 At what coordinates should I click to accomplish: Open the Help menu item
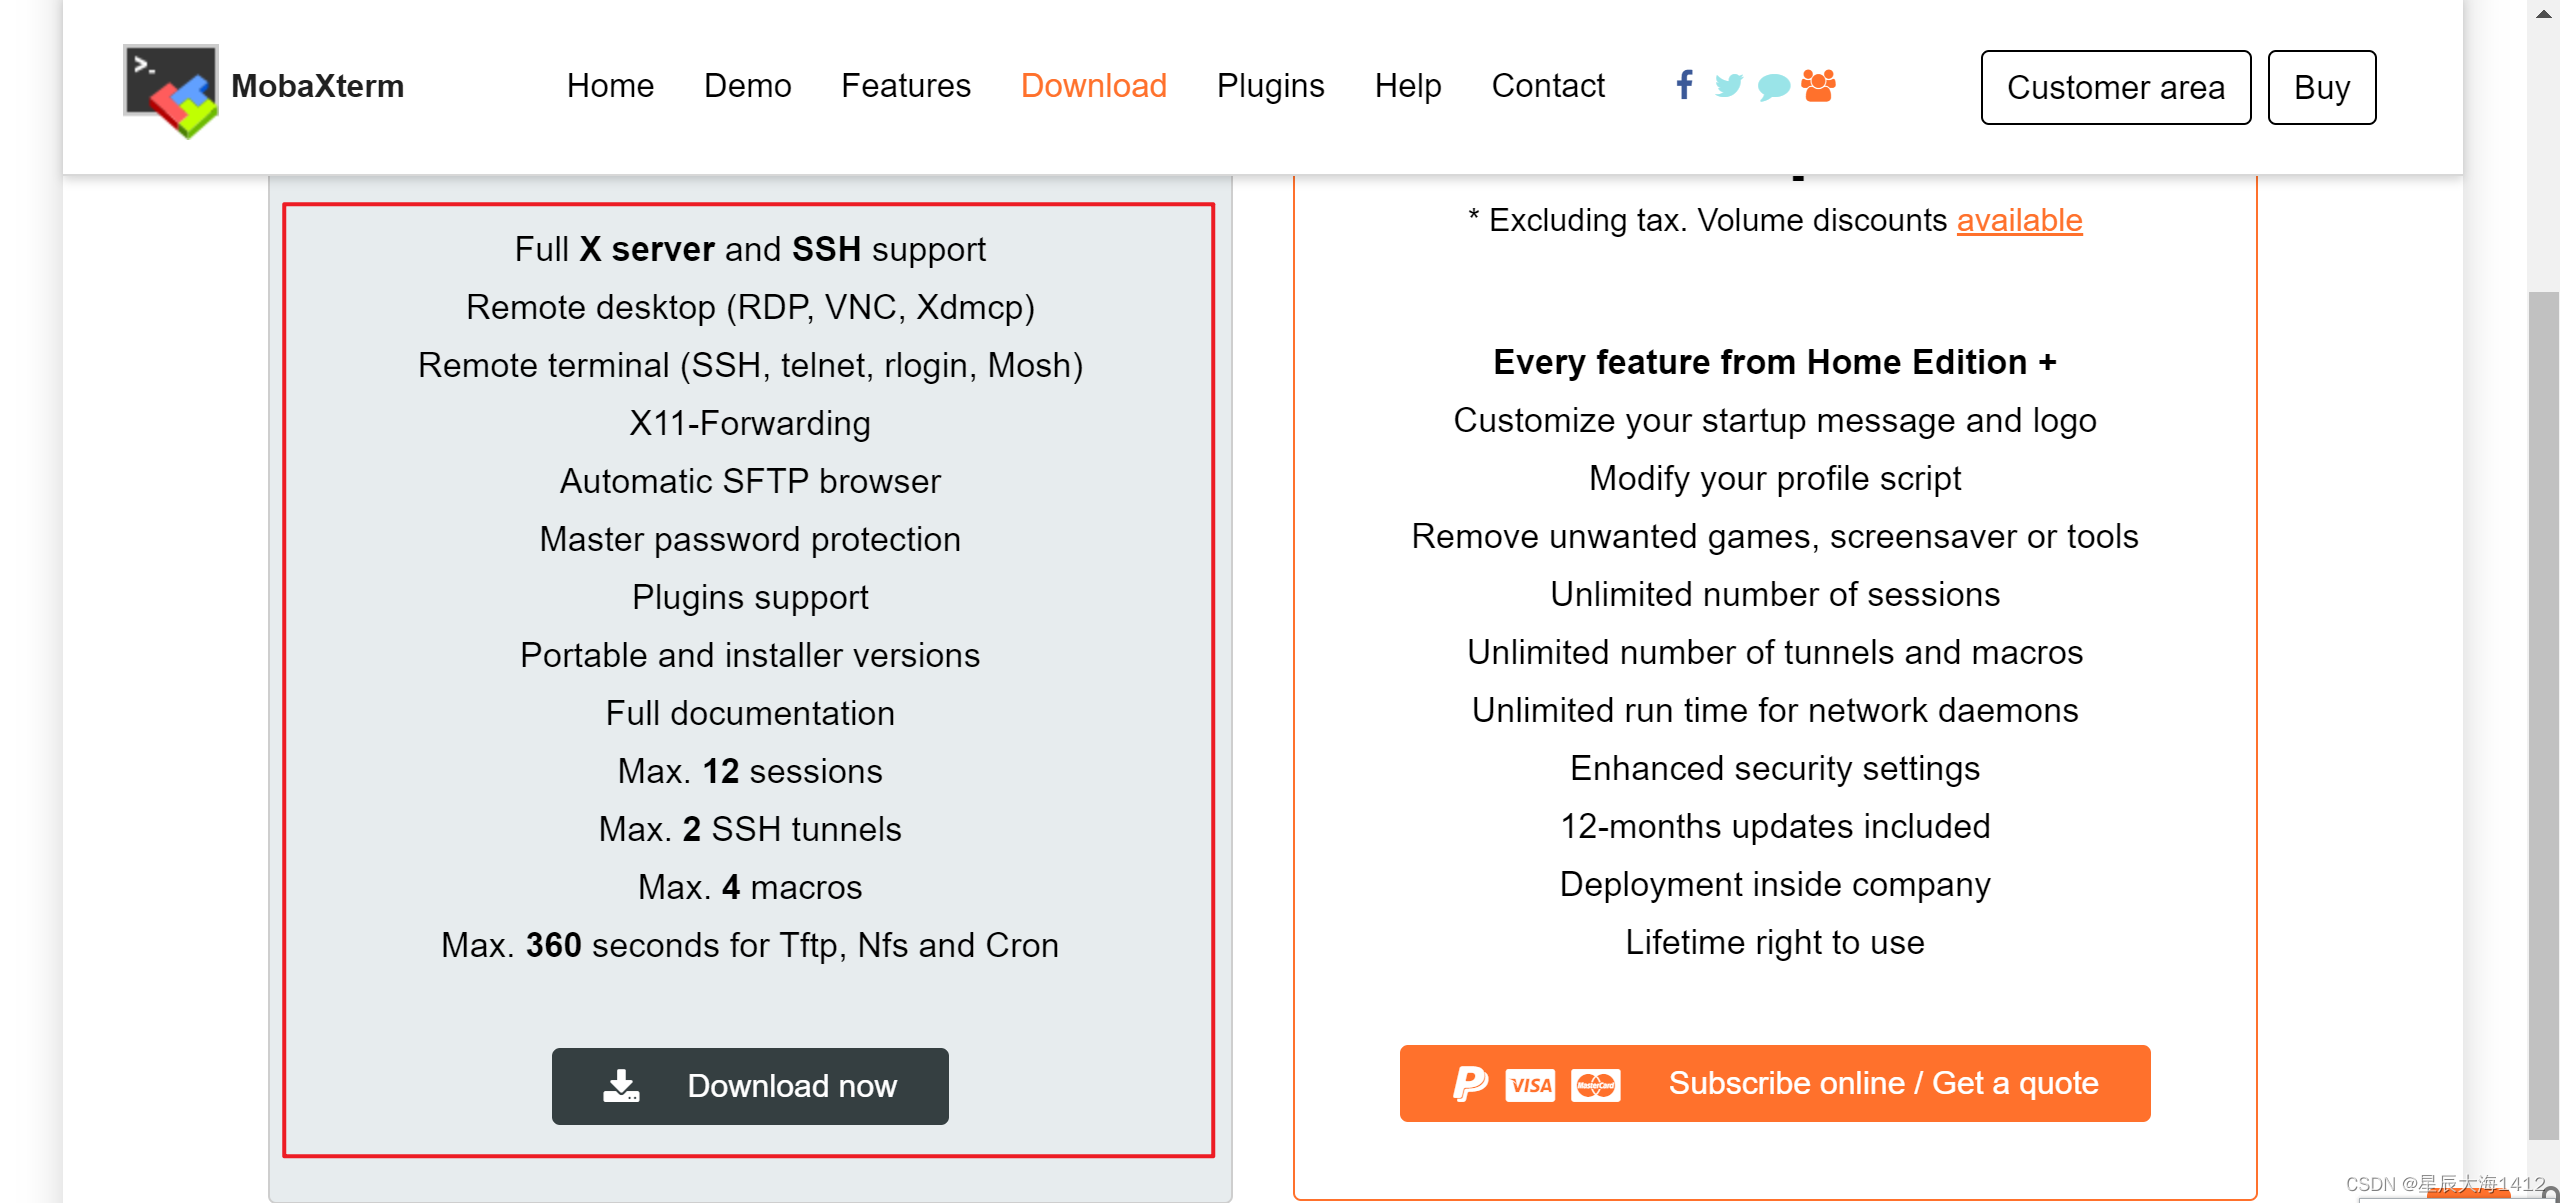pyautogui.click(x=1407, y=86)
